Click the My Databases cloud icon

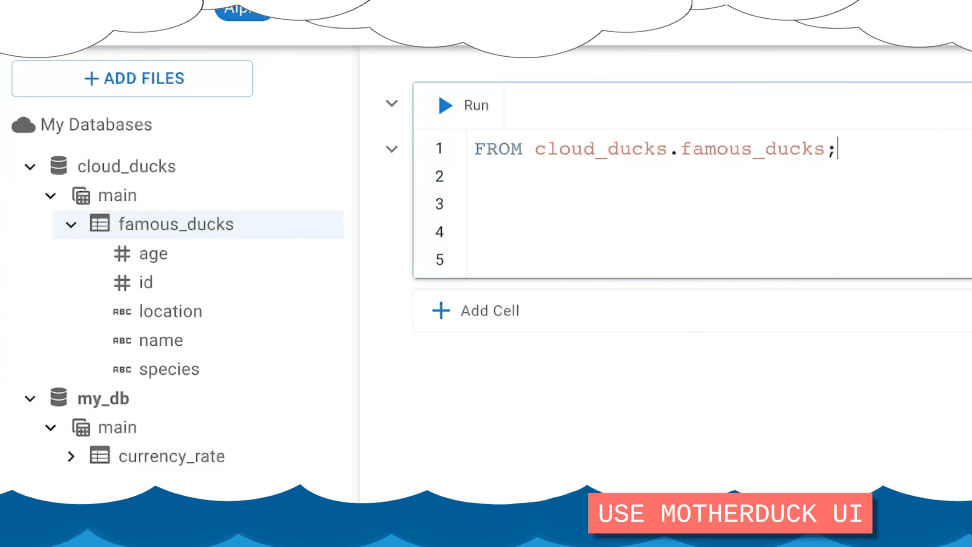pos(23,125)
